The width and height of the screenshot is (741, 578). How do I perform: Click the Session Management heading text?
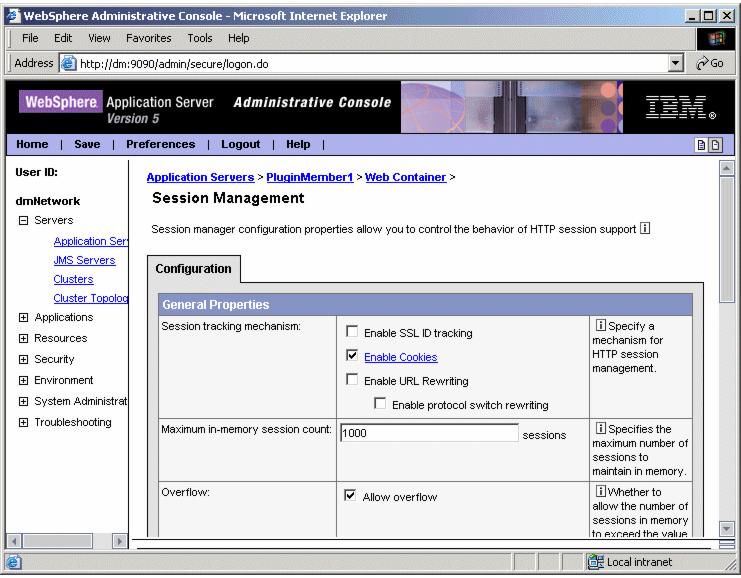(x=228, y=198)
